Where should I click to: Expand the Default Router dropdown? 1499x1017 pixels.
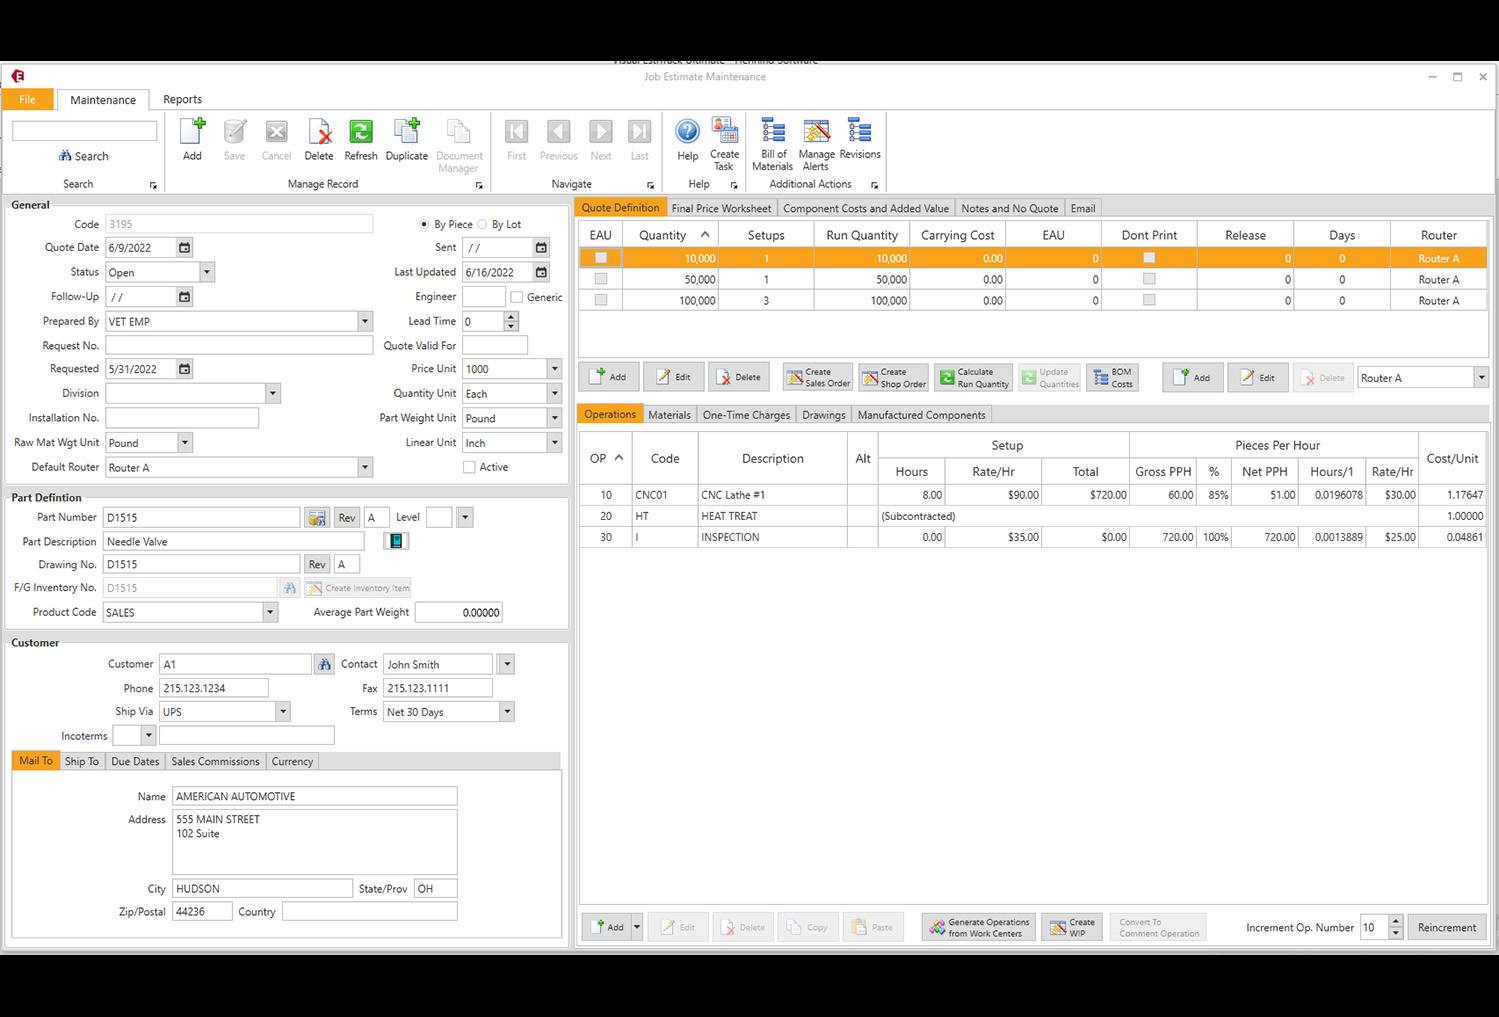pyautogui.click(x=364, y=466)
